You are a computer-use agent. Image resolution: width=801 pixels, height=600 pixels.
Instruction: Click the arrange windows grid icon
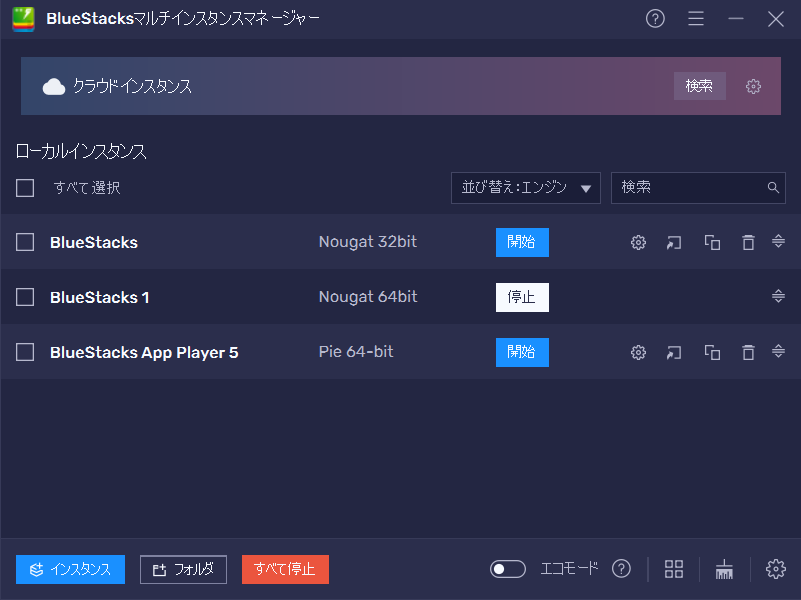(674, 569)
